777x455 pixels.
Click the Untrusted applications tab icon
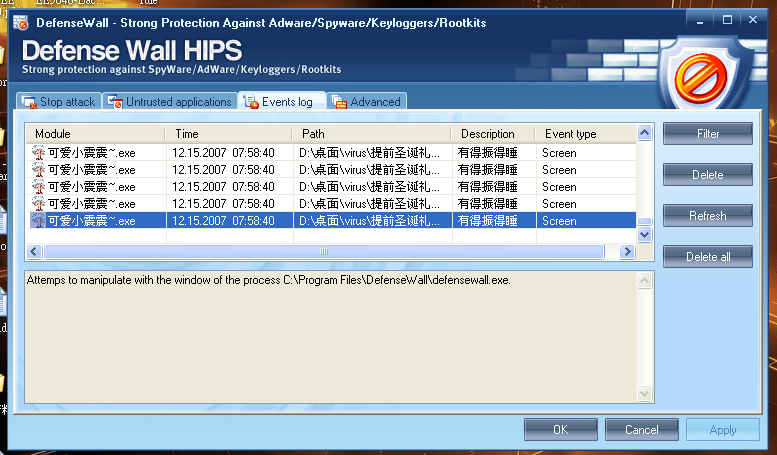[115, 102]
